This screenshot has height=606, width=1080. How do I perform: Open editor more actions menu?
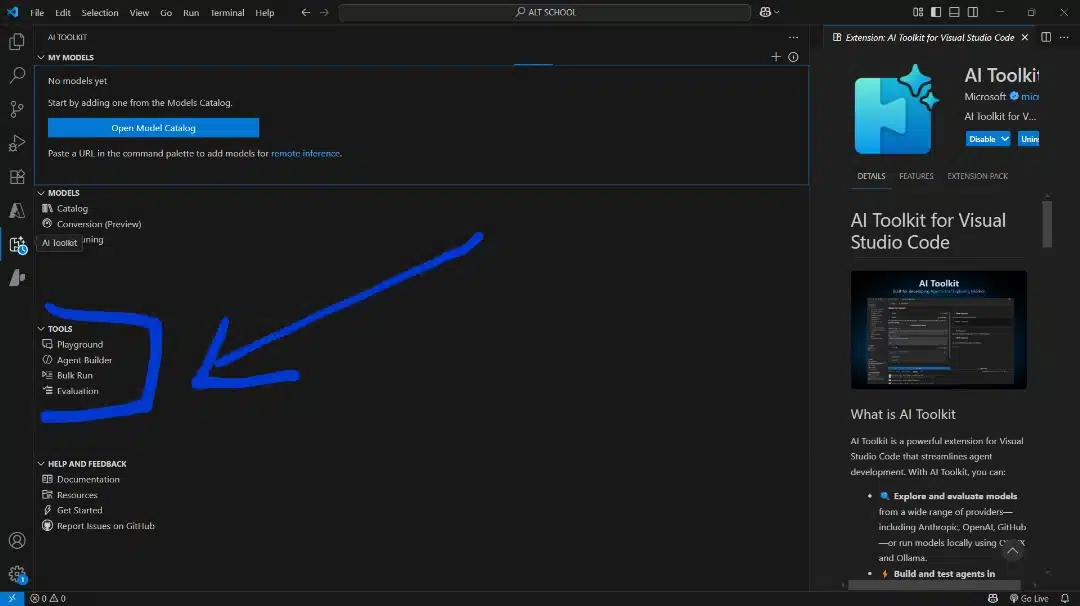[x=1064, y=37]
